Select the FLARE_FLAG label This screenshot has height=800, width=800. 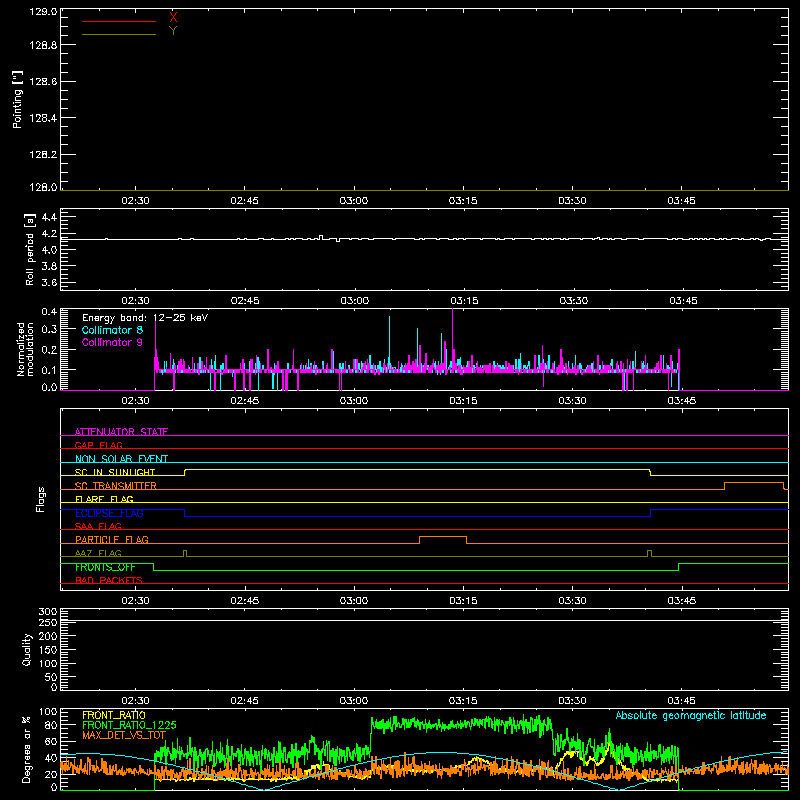(x=104, y=499)
